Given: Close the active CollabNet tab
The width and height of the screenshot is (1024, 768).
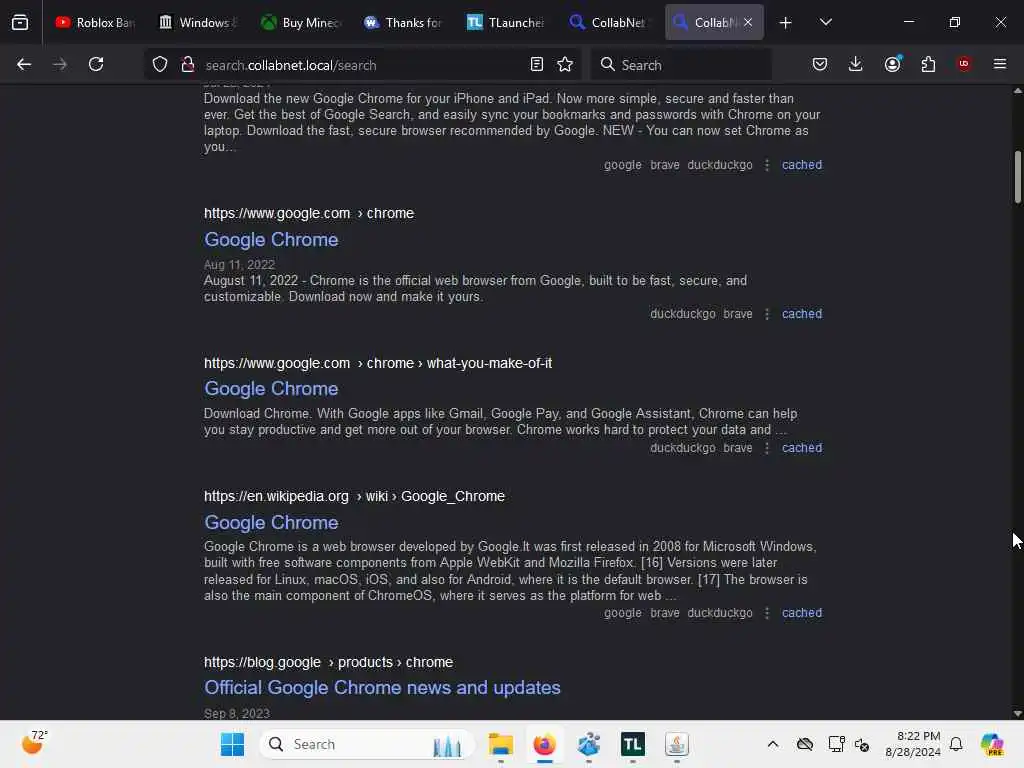Looking at the screenshot, I should (748, 23).
